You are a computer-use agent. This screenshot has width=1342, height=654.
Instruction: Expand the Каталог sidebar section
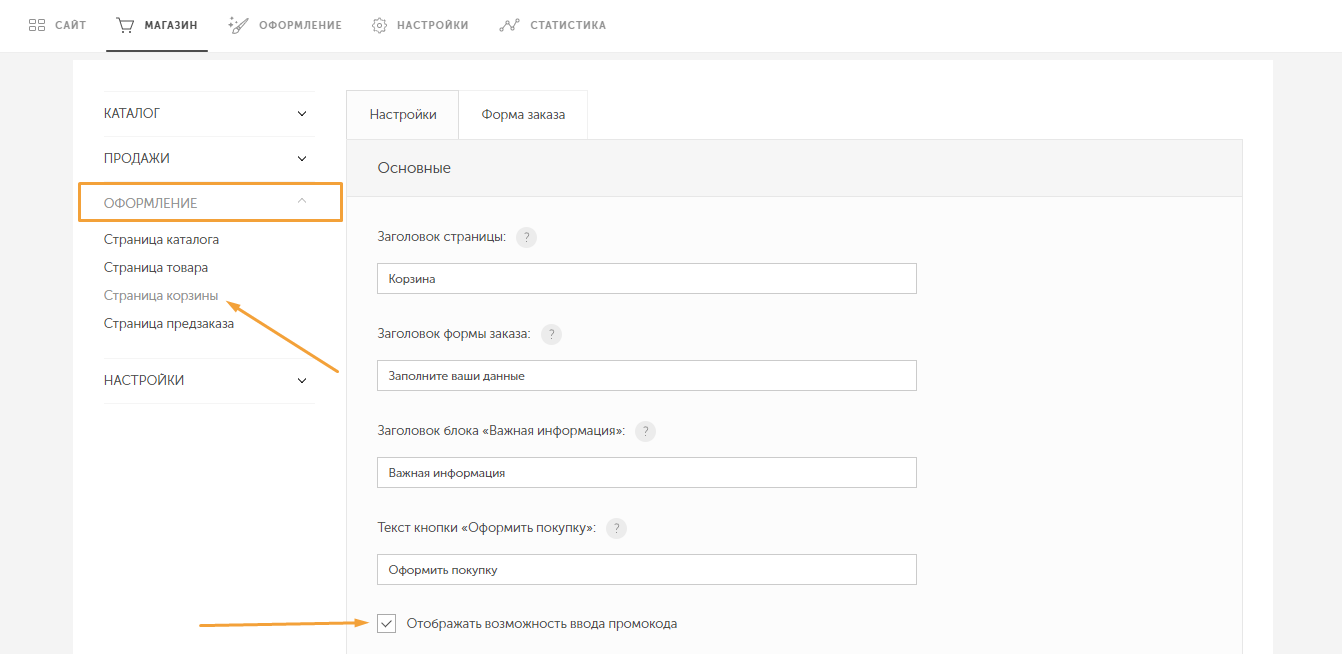[x=302, y=114]
